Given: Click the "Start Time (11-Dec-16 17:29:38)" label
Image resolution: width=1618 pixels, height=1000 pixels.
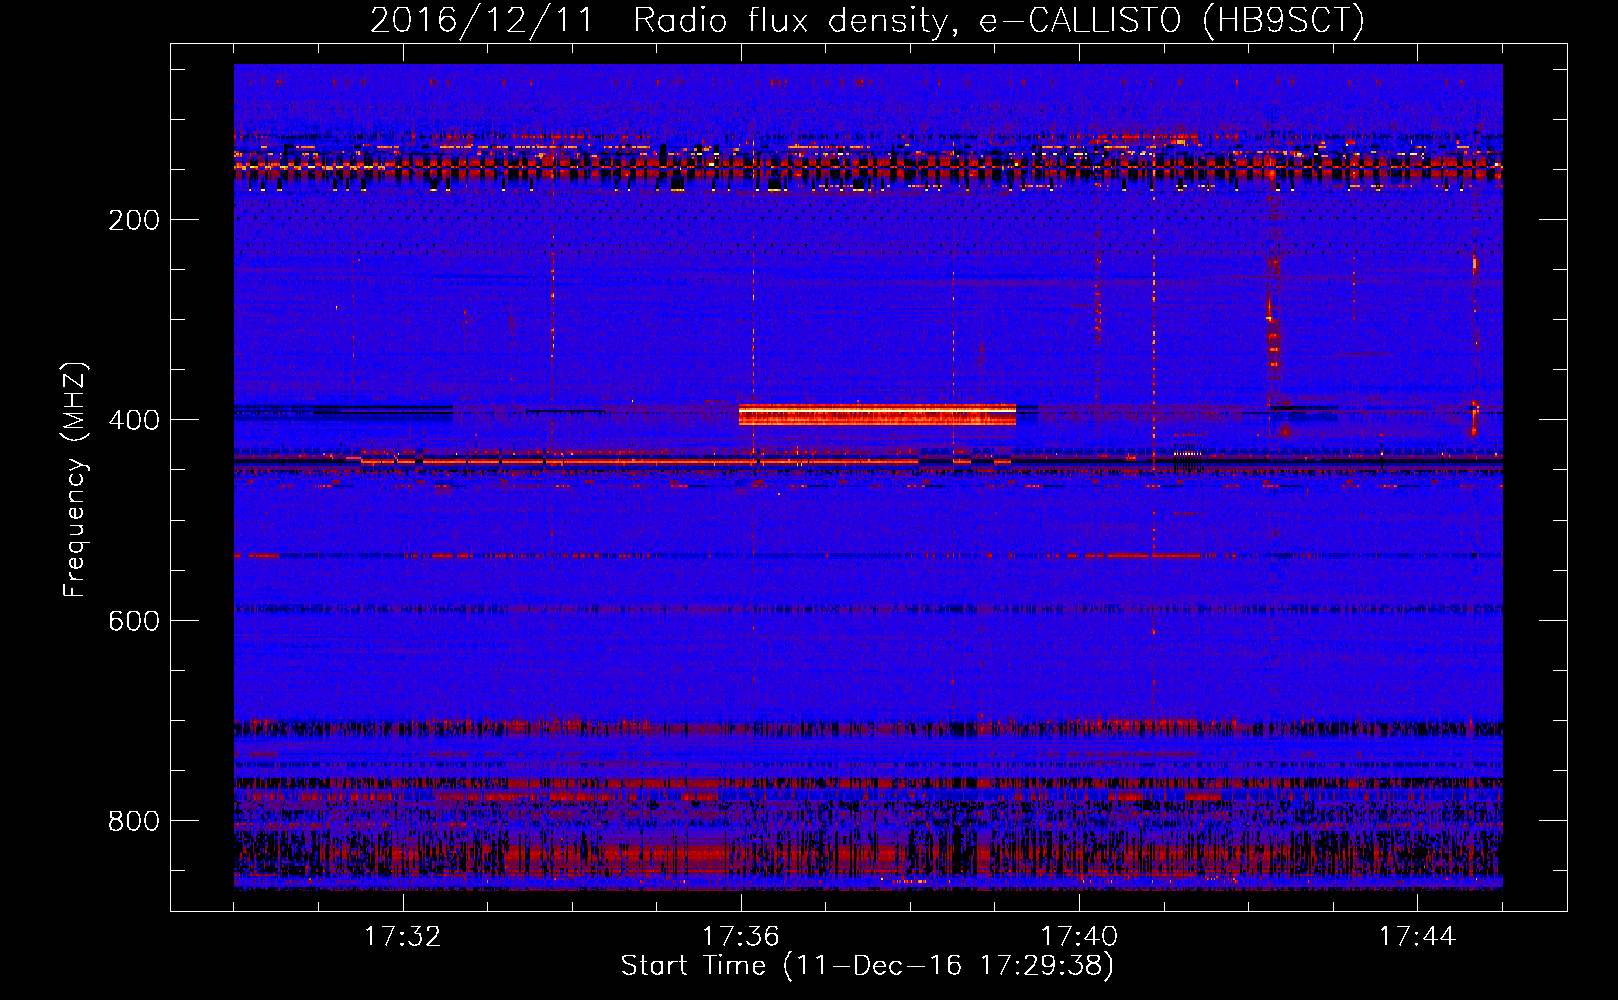Looking at the screenshot, I should point(867,966).
